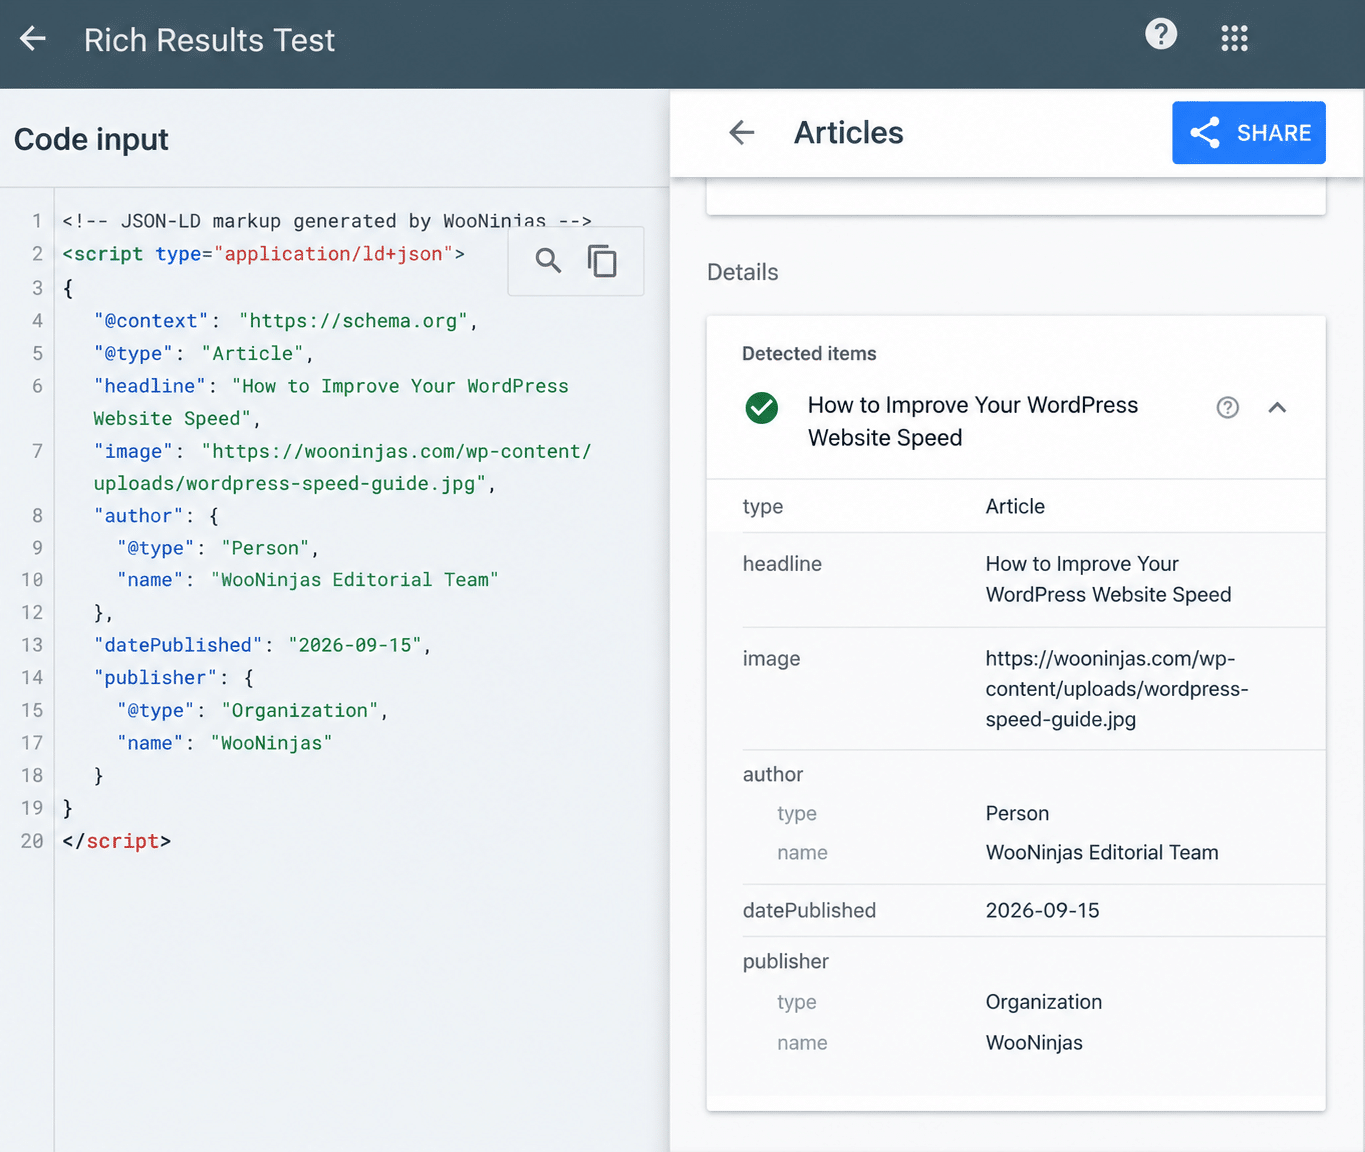Click the SHARE button
Image resolution: width=1365 pixels, height=1152 pixels.
coord(1249,133)
